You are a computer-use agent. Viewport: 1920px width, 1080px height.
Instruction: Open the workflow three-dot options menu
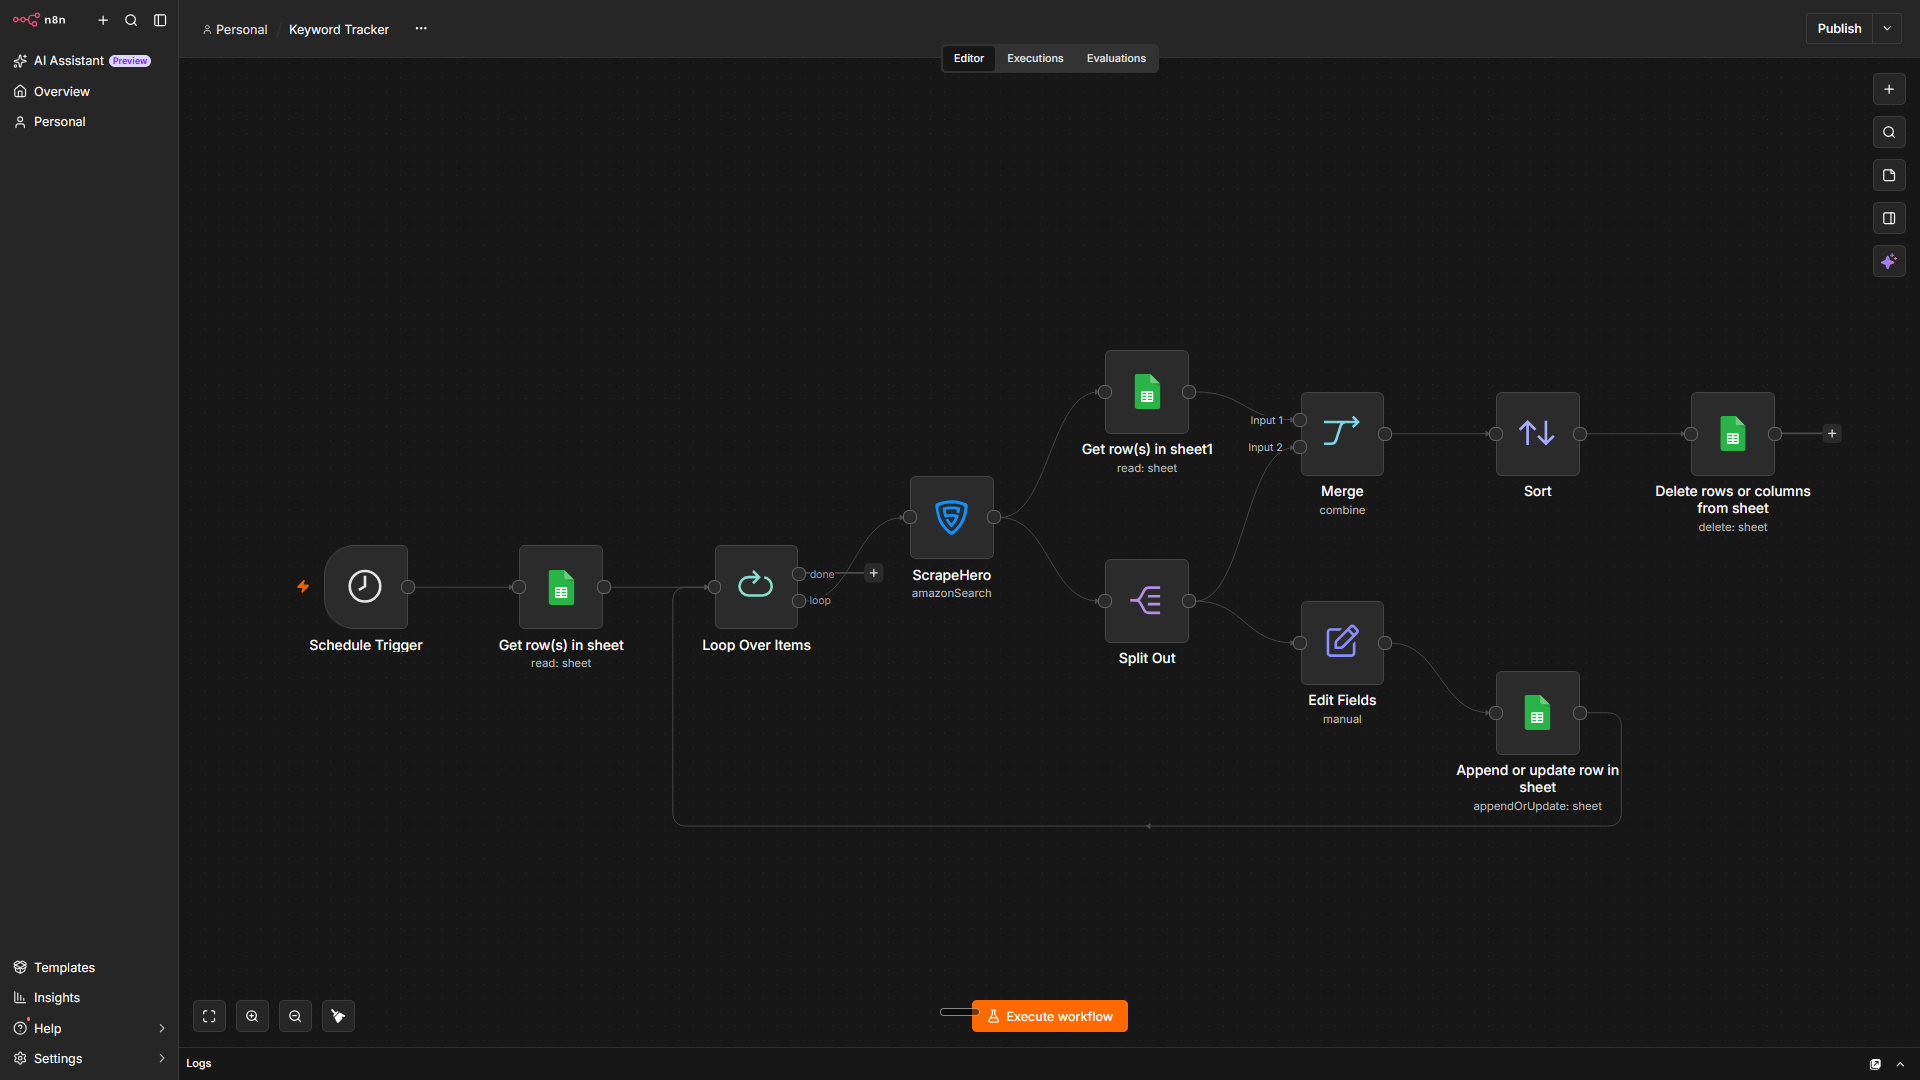(x=421, y=28)
